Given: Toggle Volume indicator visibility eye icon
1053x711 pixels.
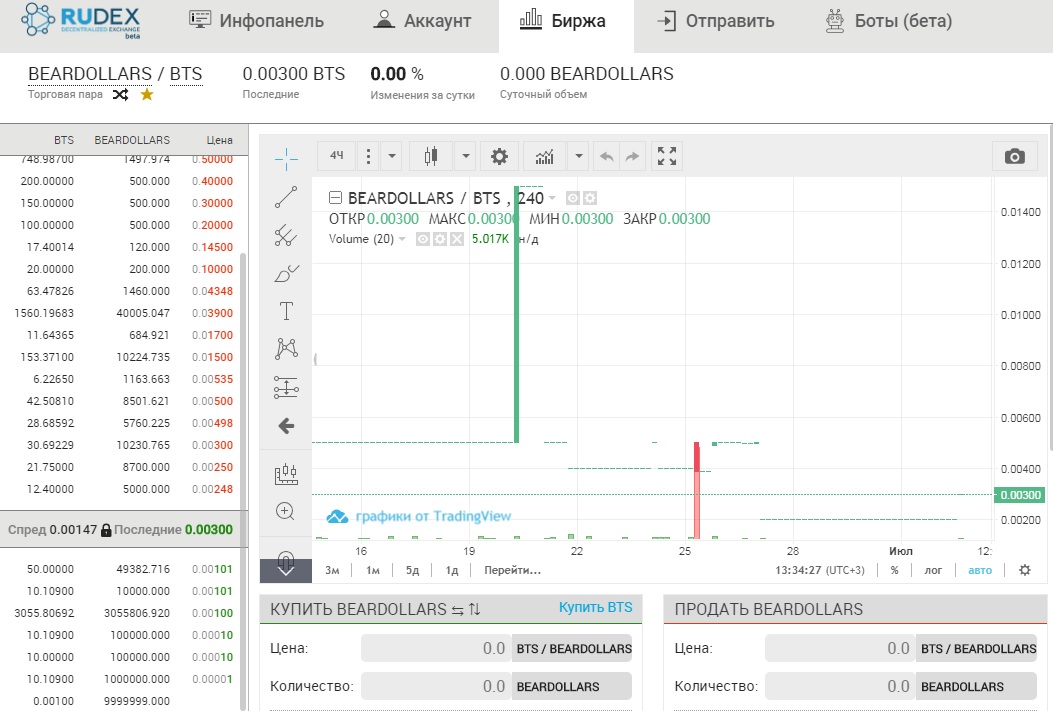Looking at the screenshot, I should point(422,239).
